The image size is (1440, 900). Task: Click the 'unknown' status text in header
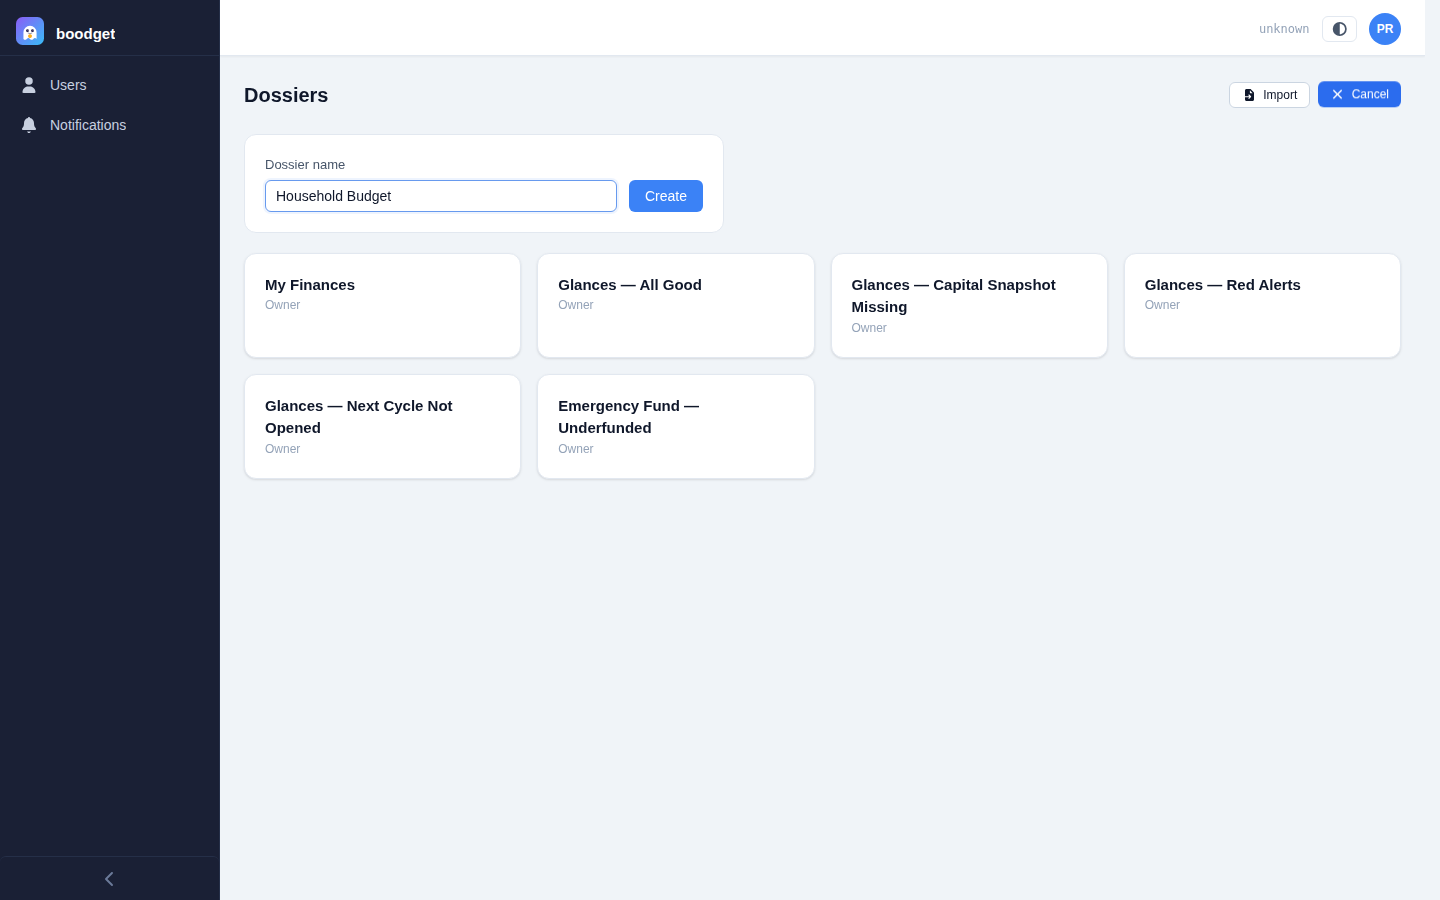point(1284,29)
